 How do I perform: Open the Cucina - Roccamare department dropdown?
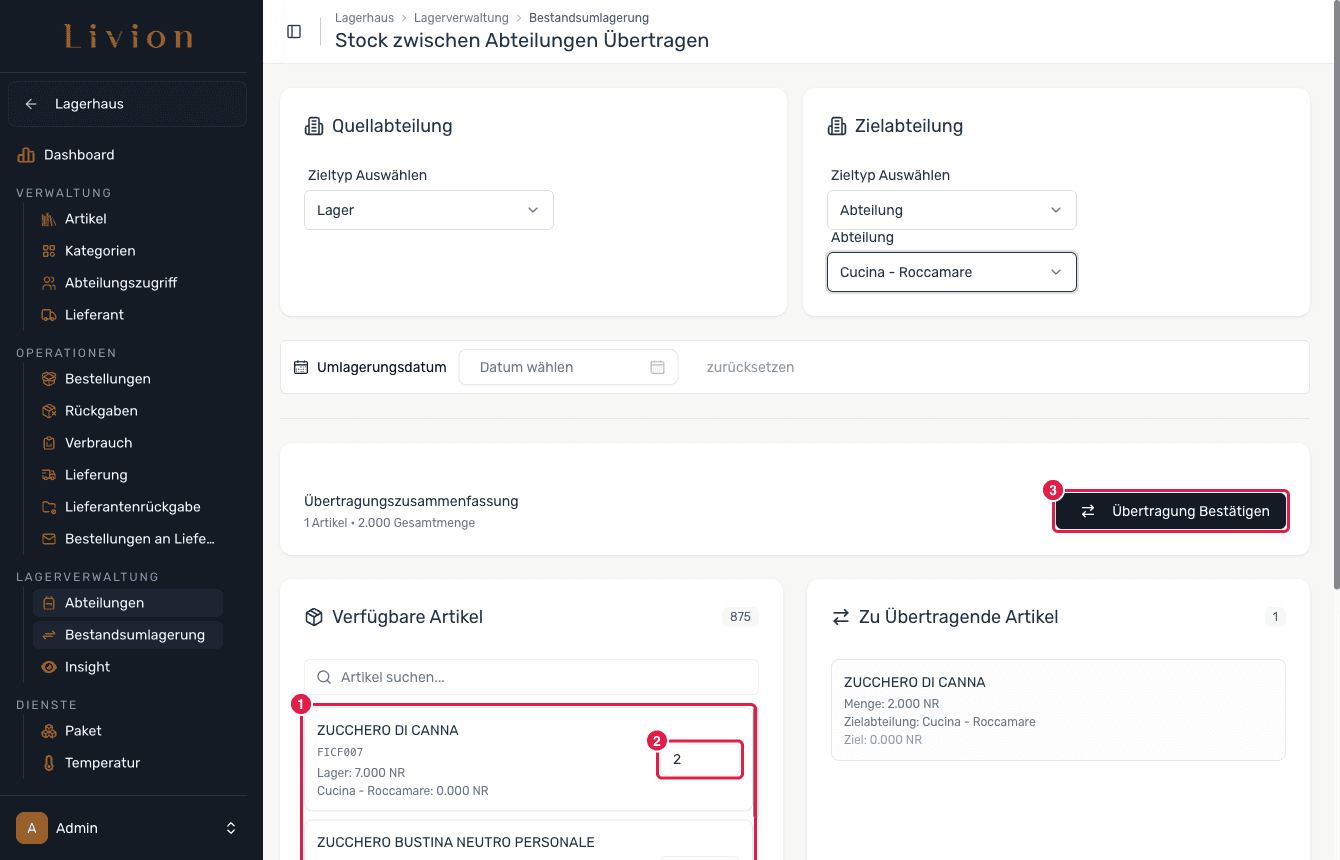pyautogui.click(x=952, y=272)
